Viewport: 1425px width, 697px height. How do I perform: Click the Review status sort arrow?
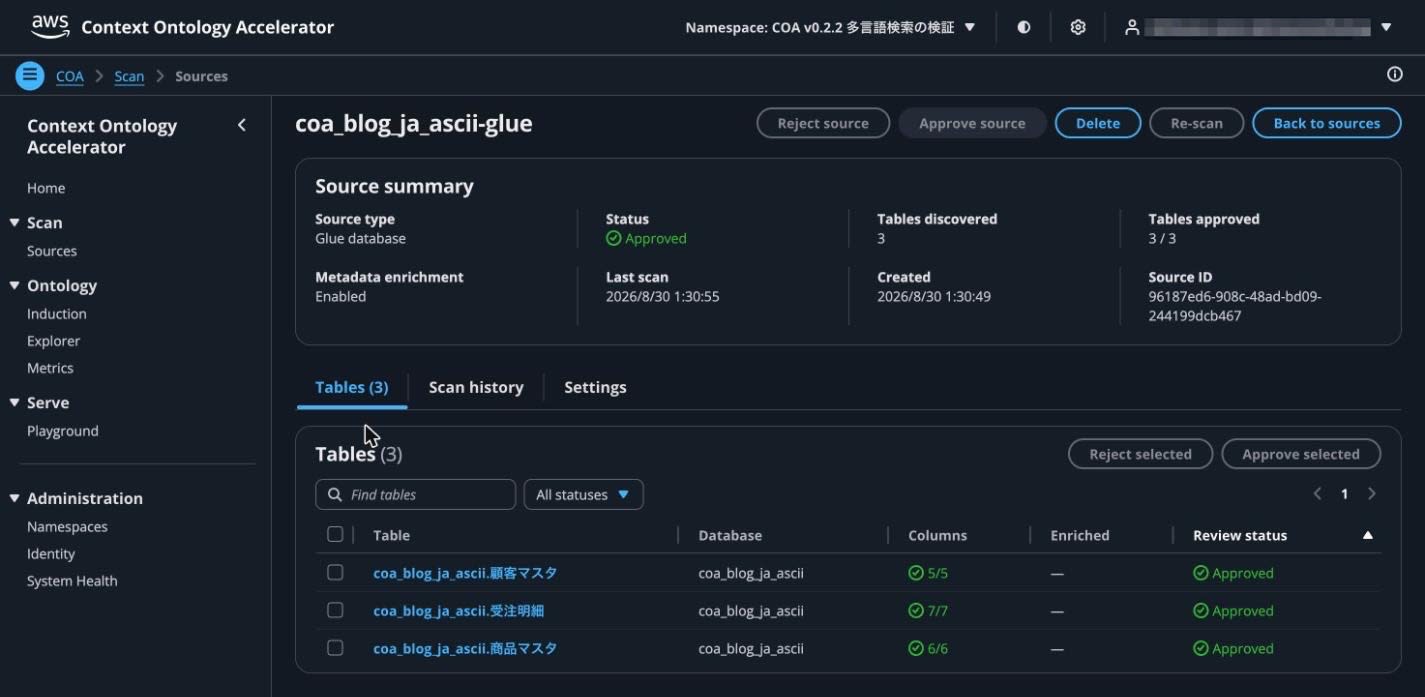1368,536
